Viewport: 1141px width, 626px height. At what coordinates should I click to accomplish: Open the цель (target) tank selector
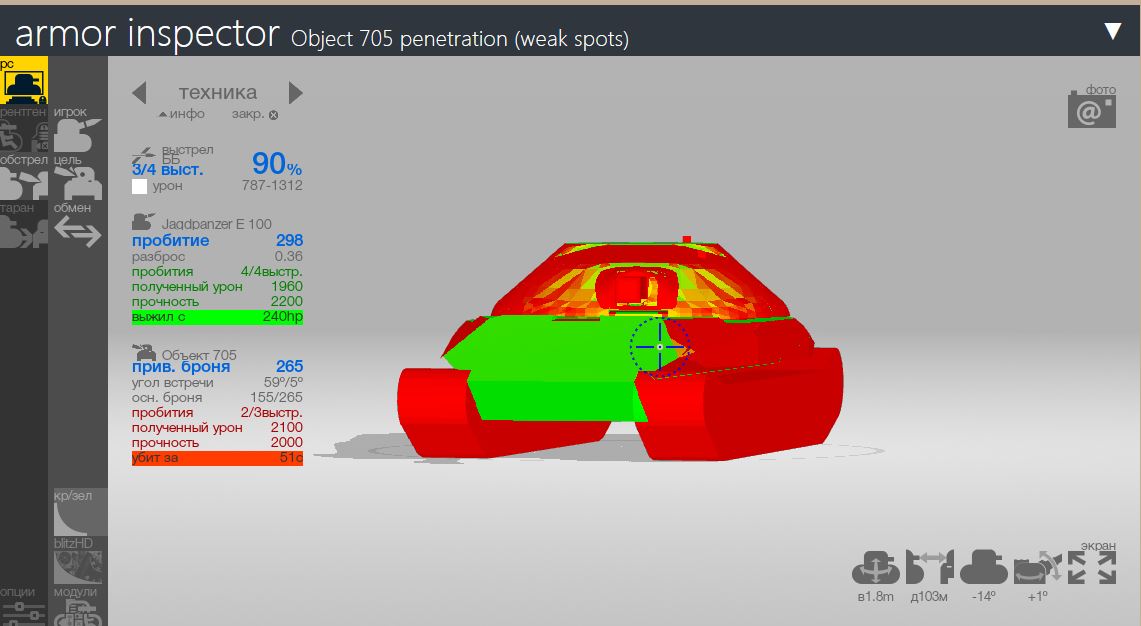tap(76, 178)
